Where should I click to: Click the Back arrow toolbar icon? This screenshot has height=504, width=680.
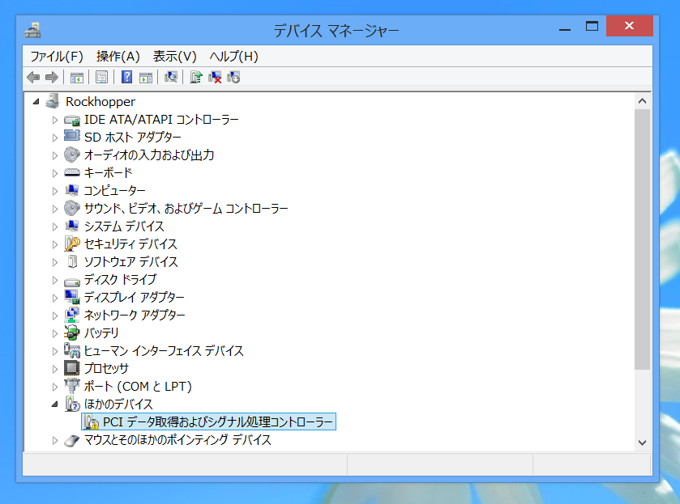(33, 78)
